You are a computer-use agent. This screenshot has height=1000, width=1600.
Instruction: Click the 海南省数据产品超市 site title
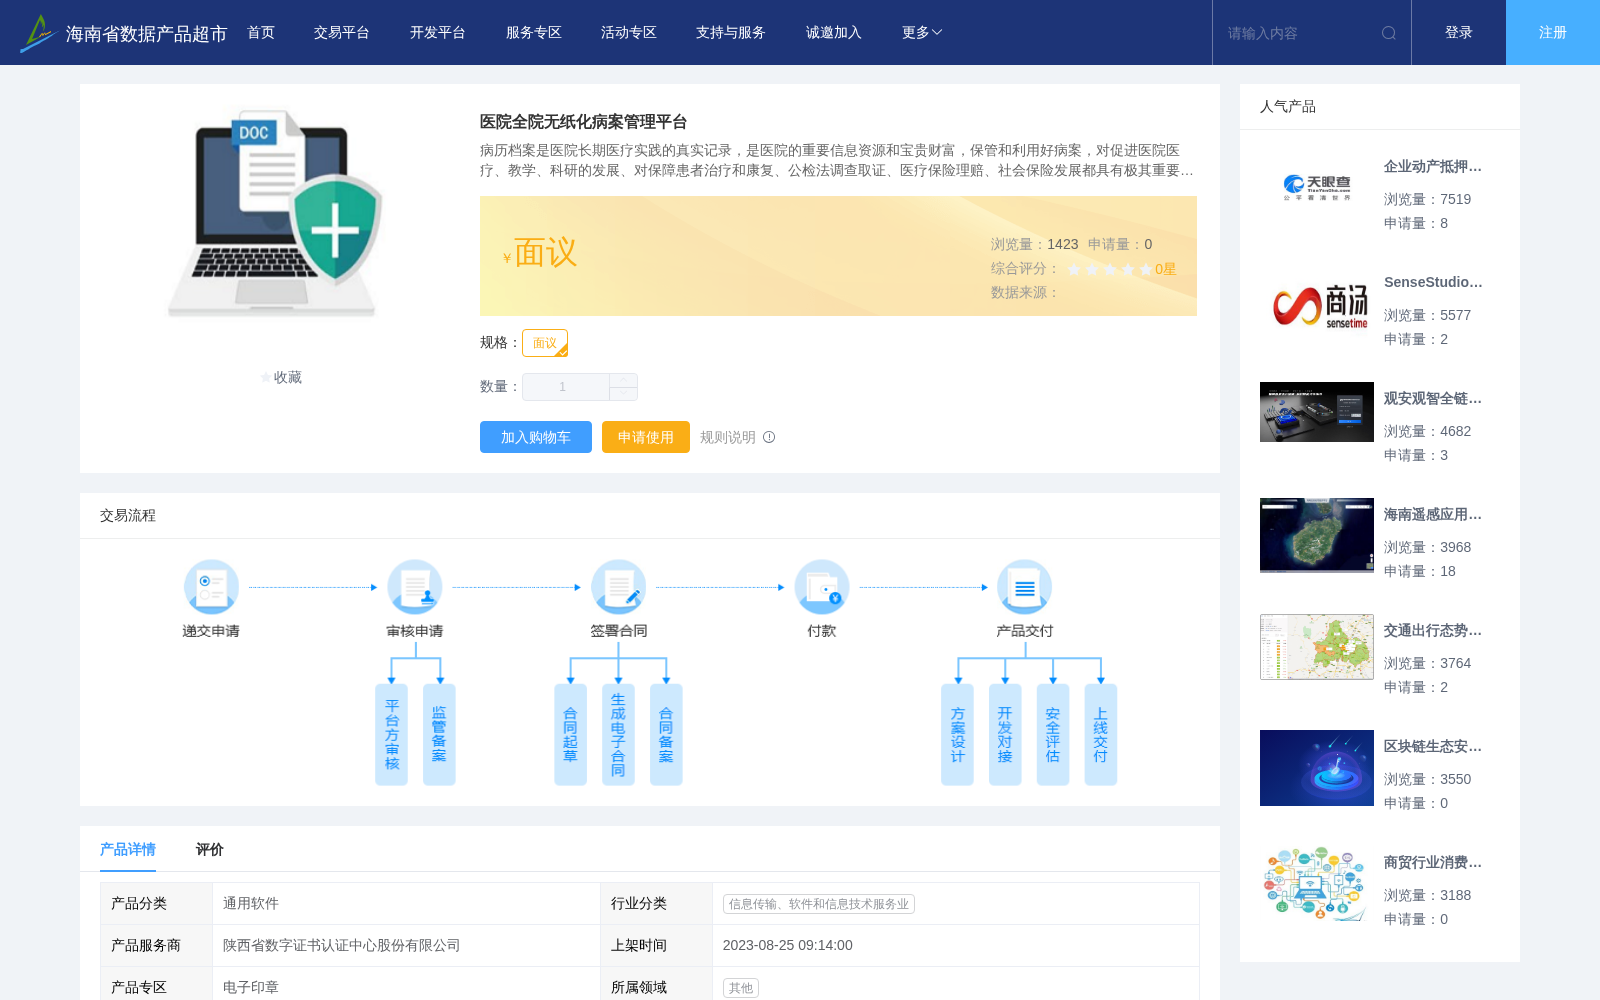pos(147,34)
